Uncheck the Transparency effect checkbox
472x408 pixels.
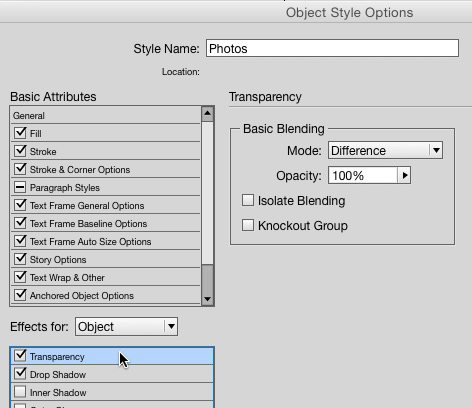point(20,355)
